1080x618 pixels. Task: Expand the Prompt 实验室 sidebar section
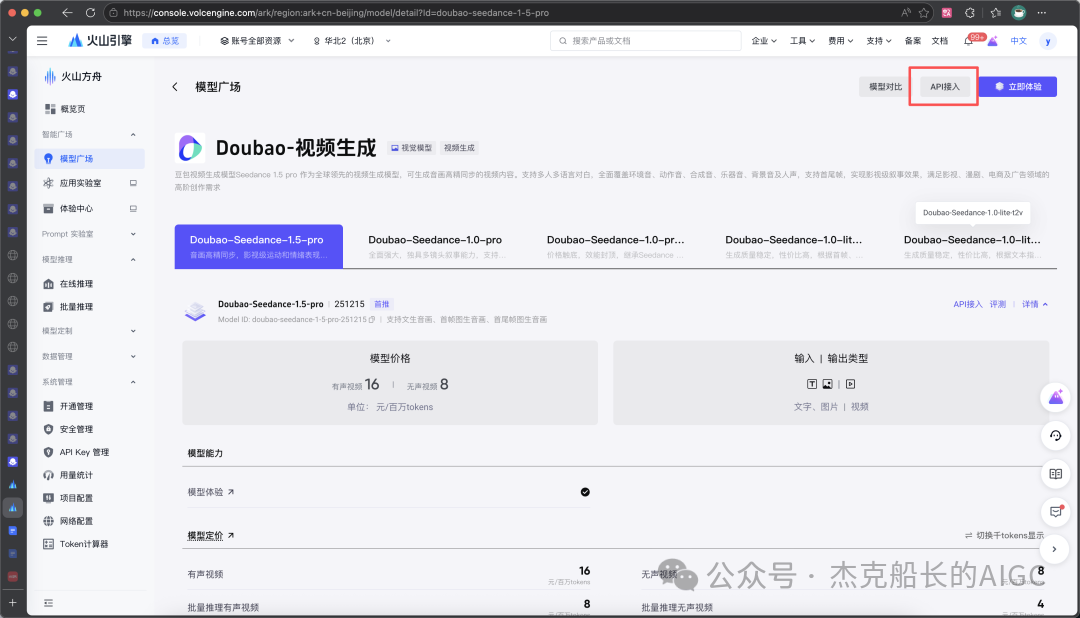point(133,234)
